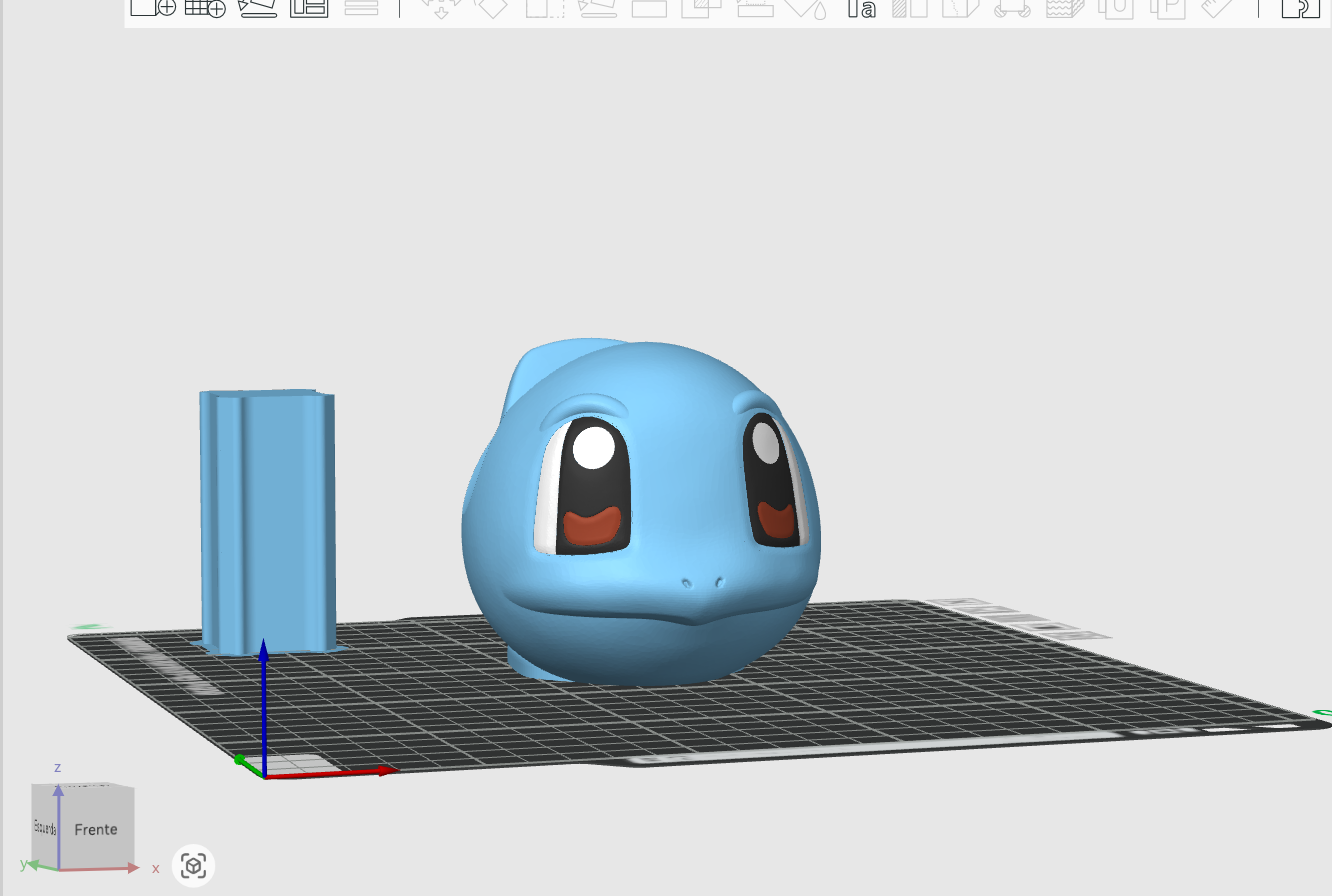This screenshot has width=1332, height=896.
Task: Click the camera fit-view icon near cube
Action: click(194, 866)
